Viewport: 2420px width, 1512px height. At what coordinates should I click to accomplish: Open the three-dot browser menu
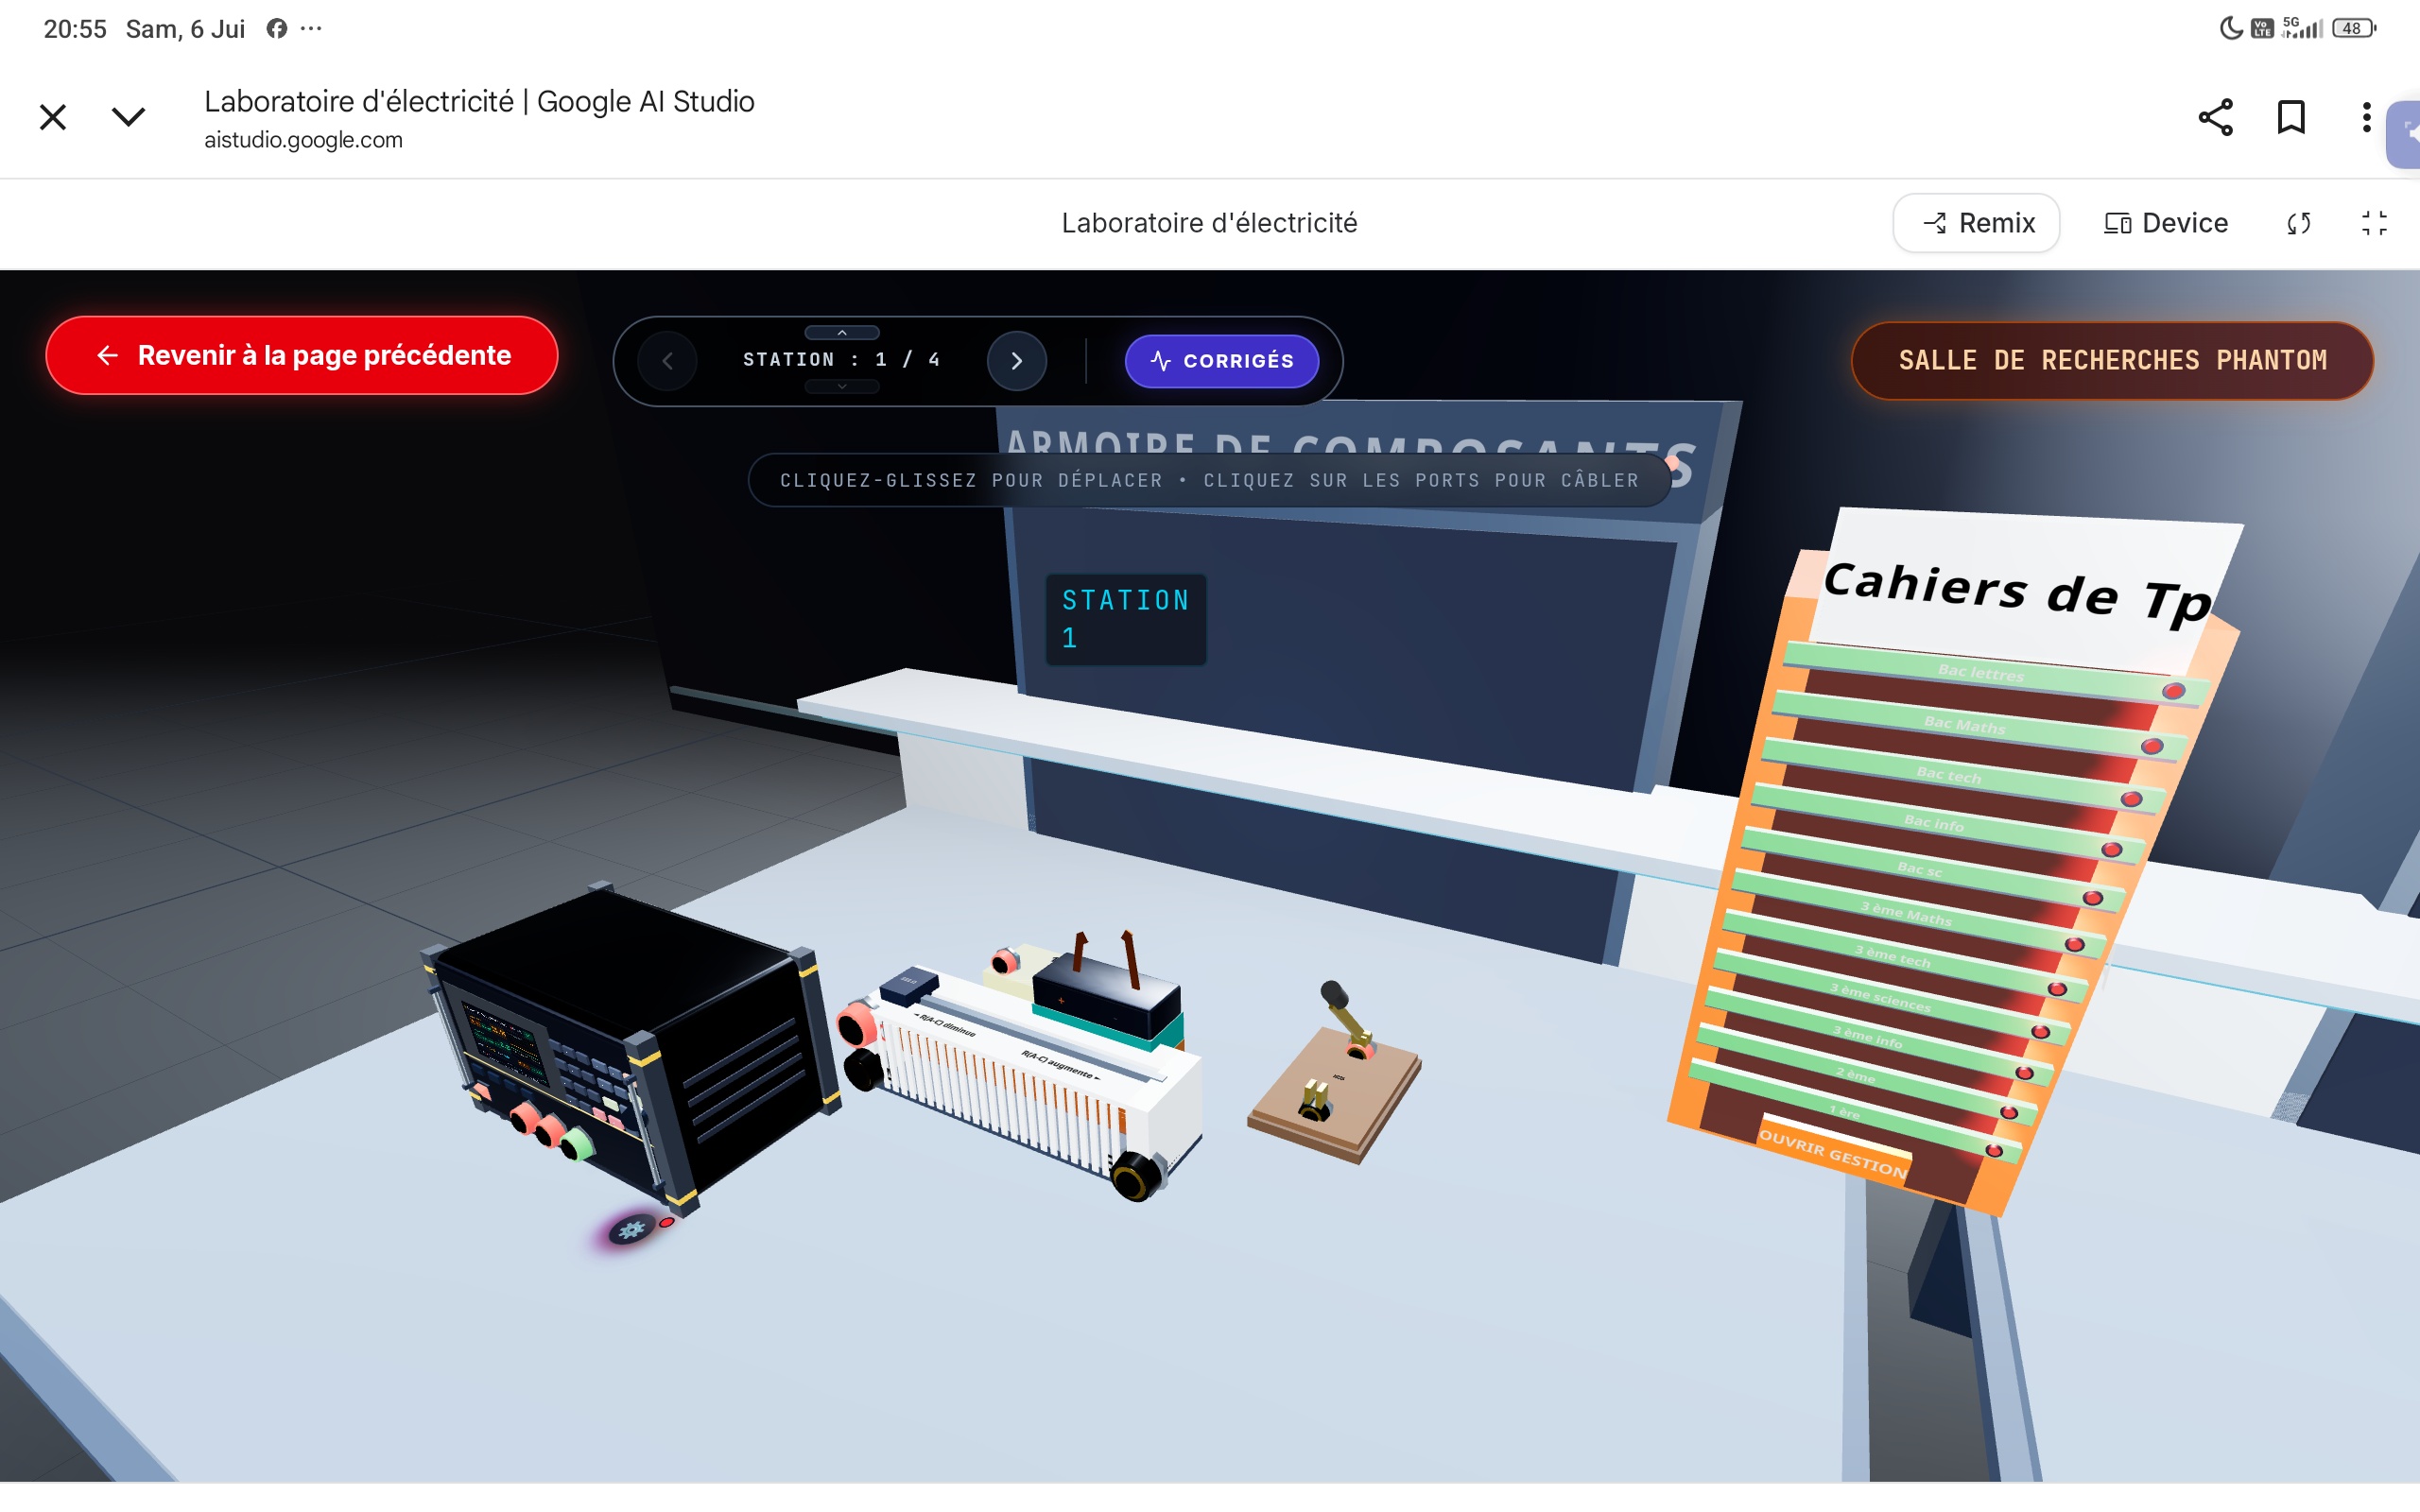[x=2366, y=117]
